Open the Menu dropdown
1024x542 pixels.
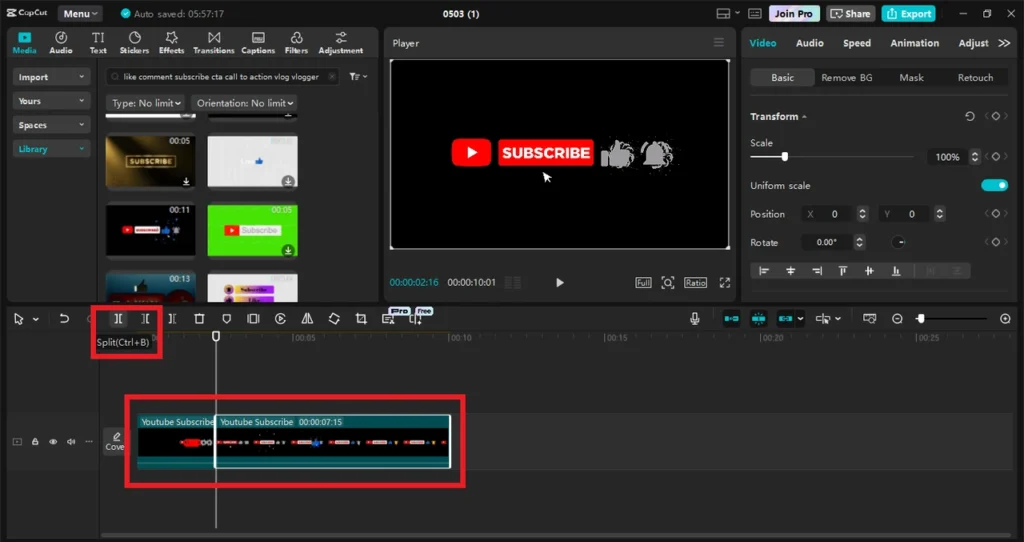(x=80, y=14)
